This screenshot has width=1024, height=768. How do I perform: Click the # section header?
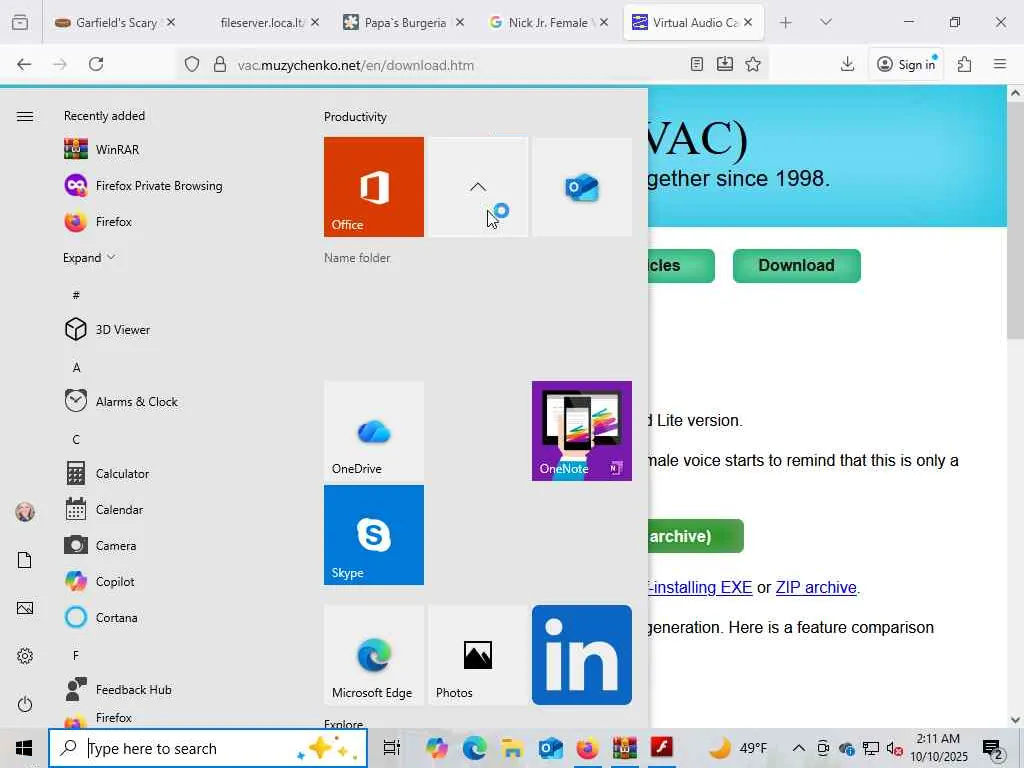(76, 295)
